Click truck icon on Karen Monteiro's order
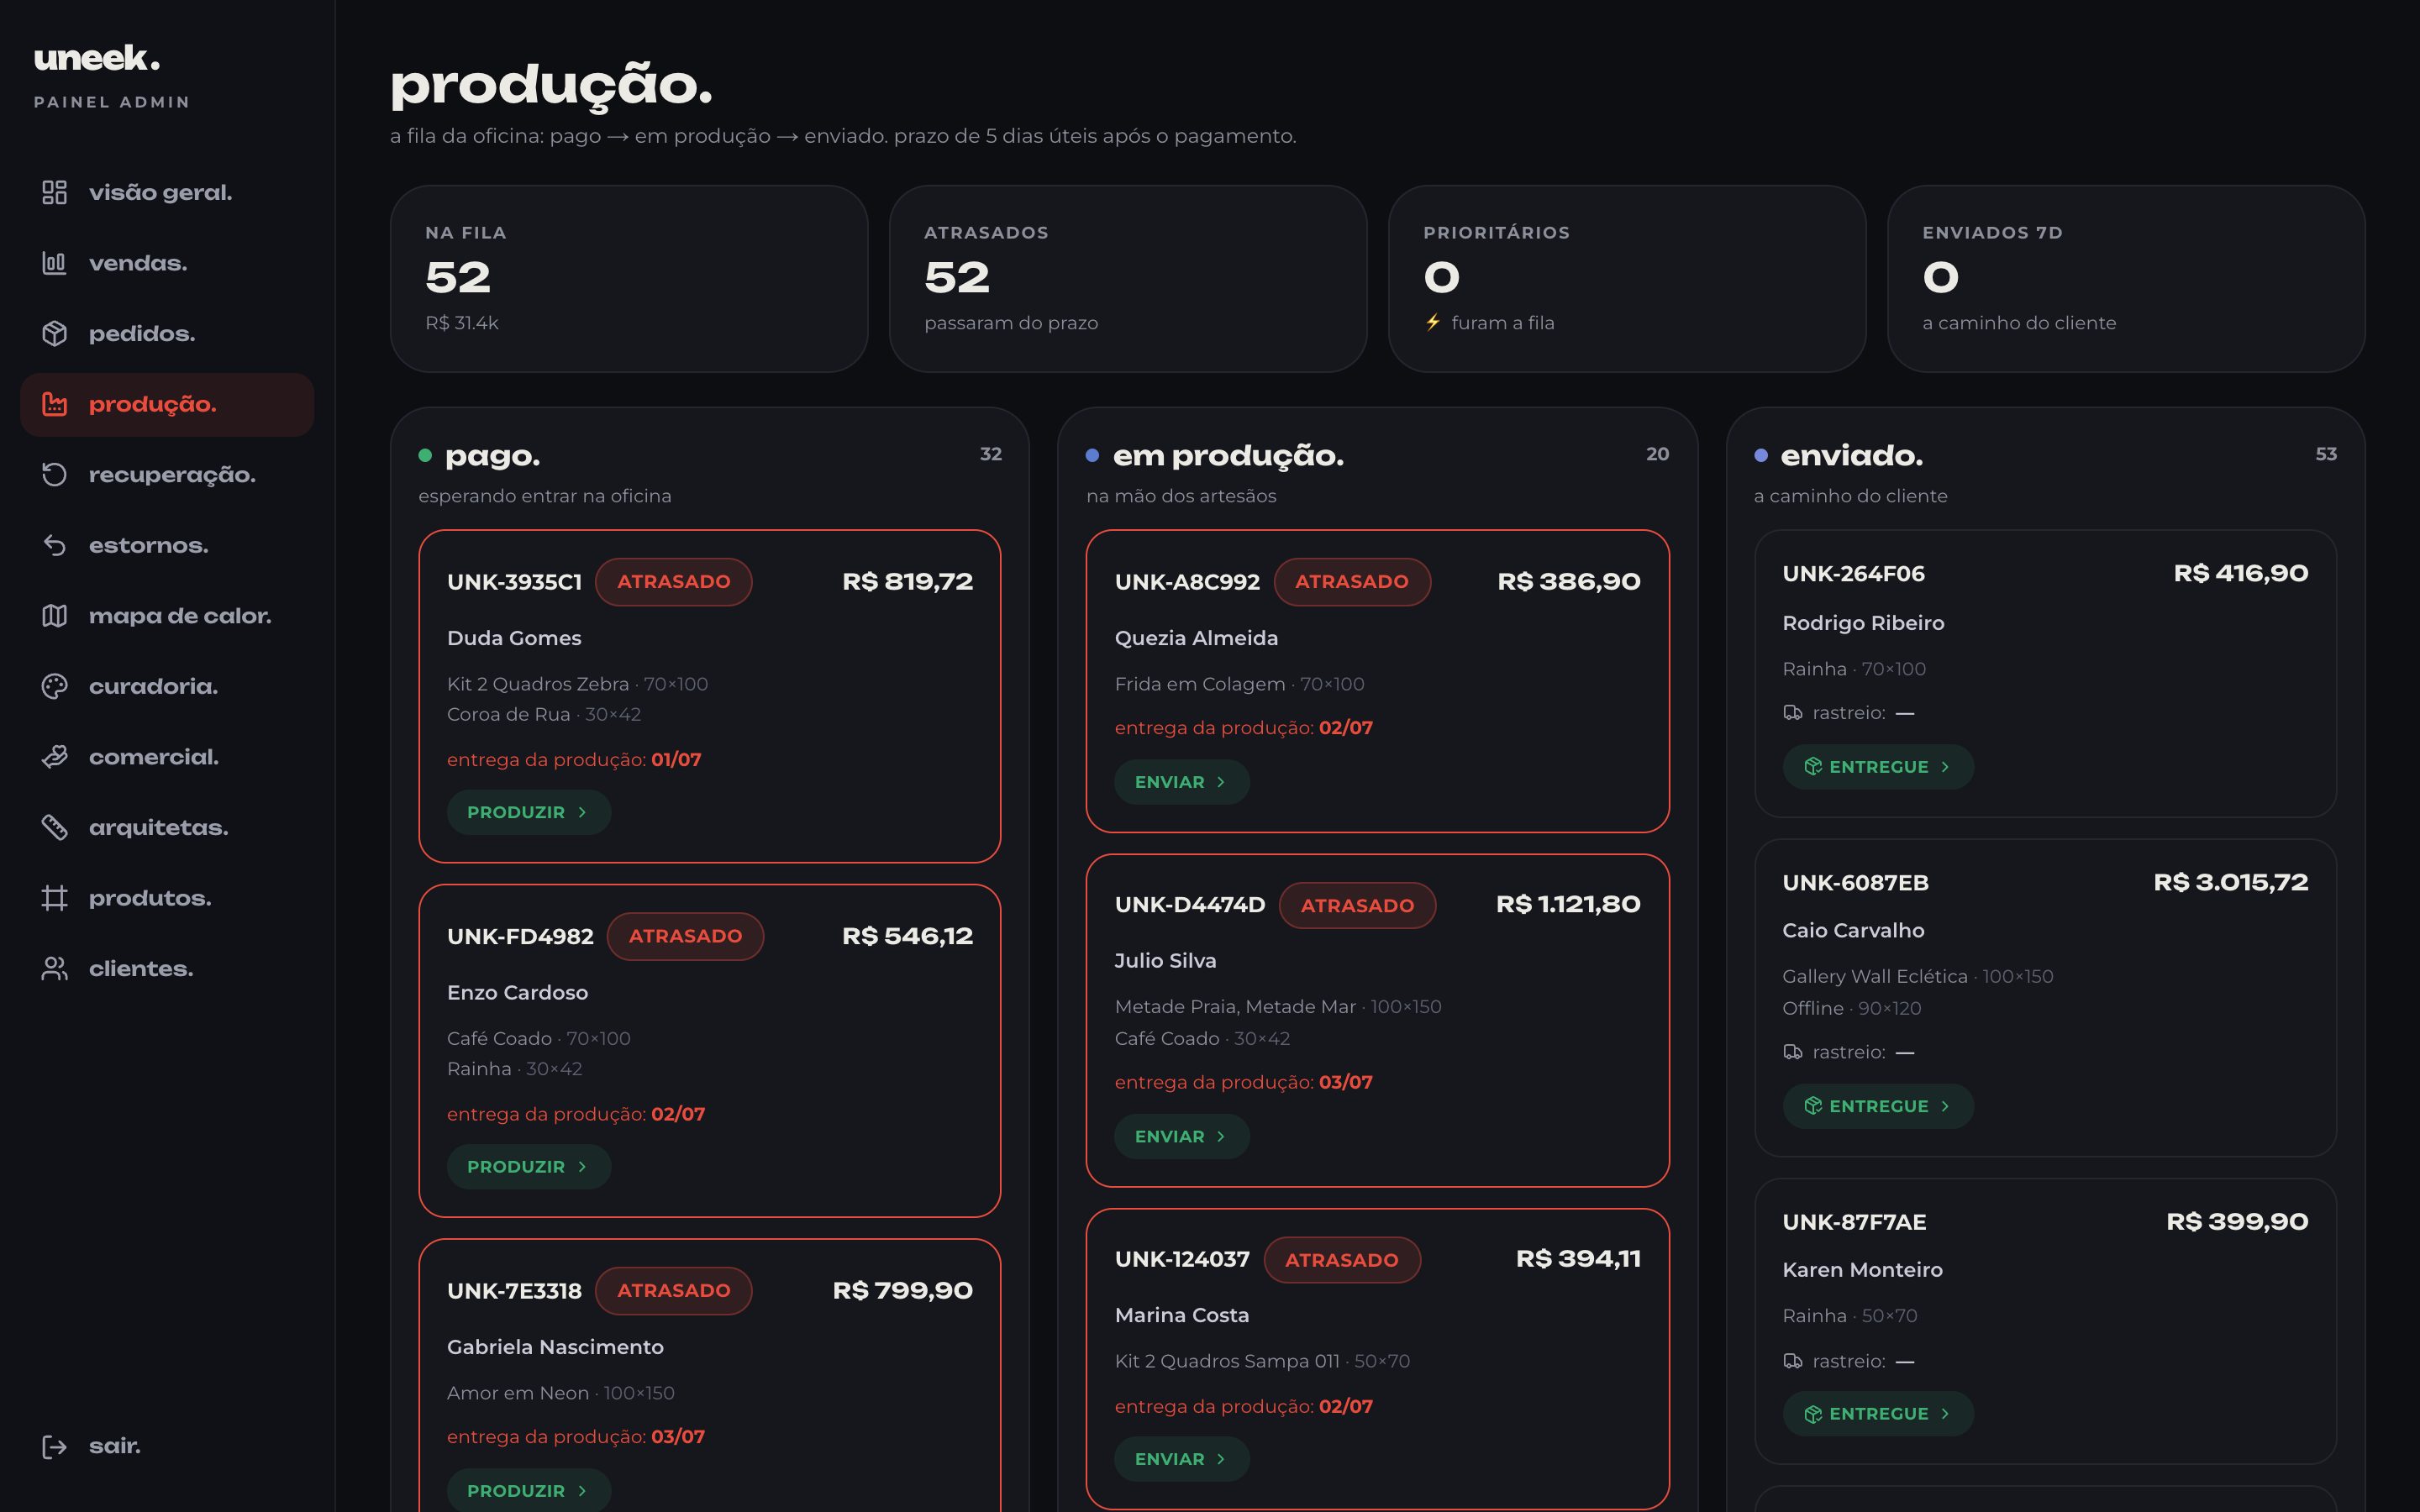The image size is (2420, 1512). [x=1792, y=1361]
